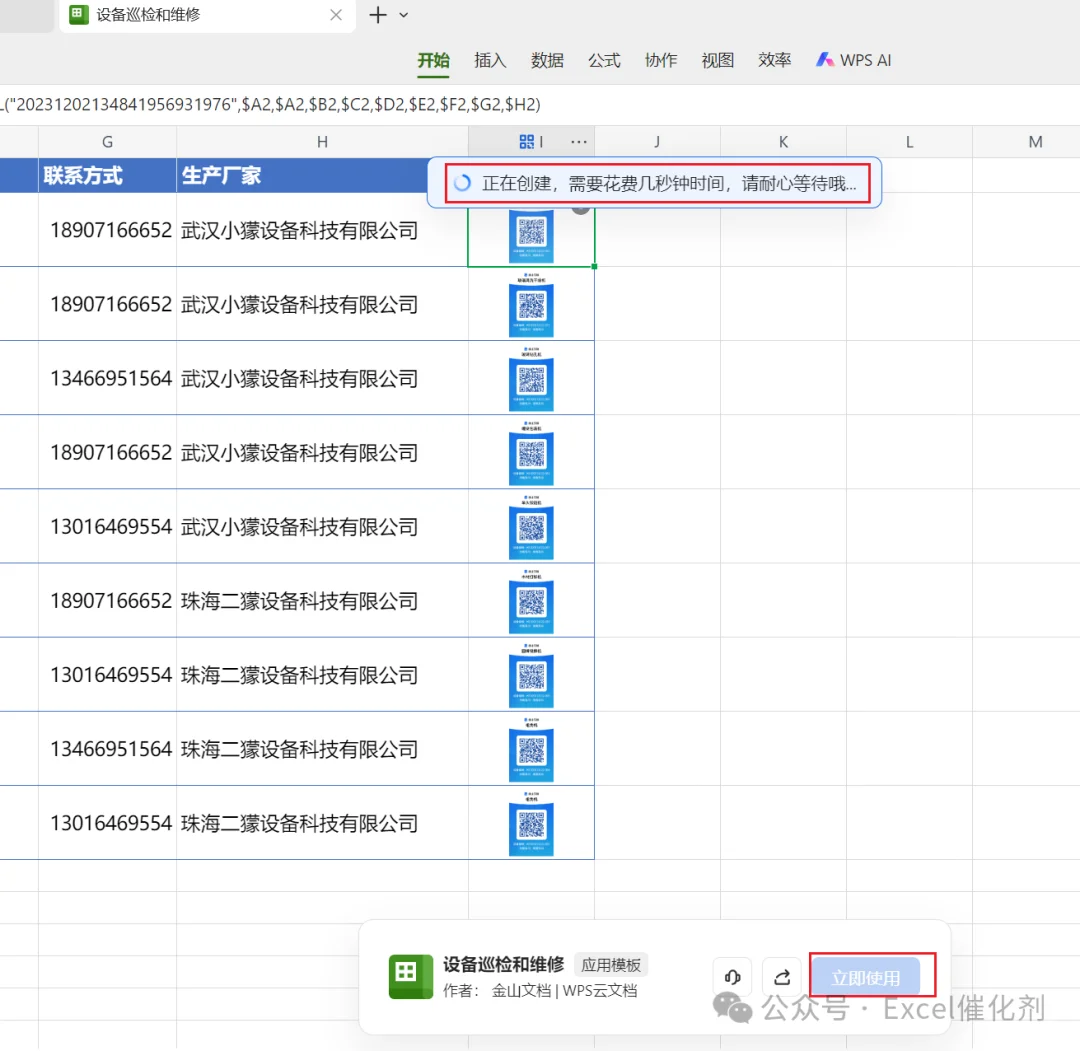Image resolution: width=1080 pixels, height=1051 pixels.
Task: Switch to the 数据 tab
Action: [548, 61]
